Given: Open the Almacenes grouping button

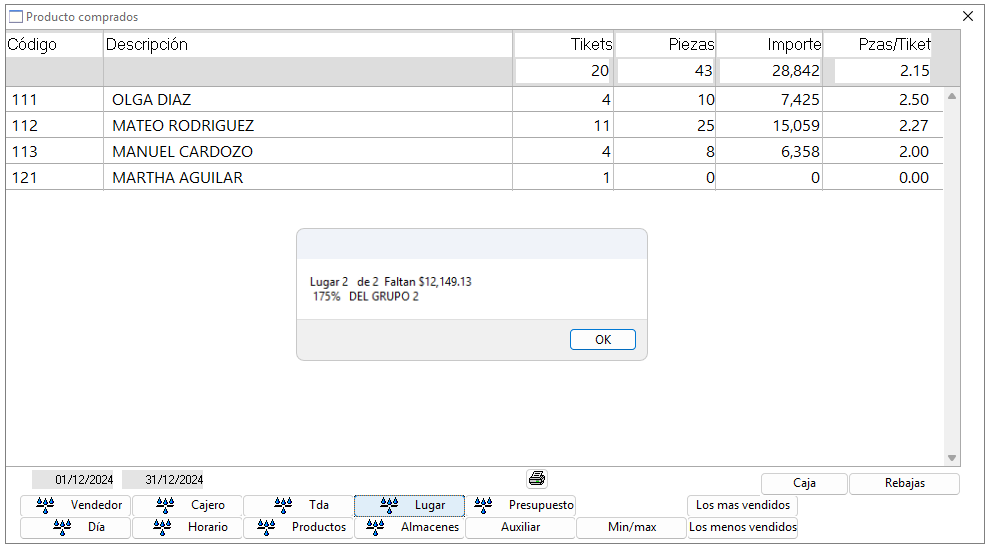Looking at the screenshot, I should click(x=409, y=528).
